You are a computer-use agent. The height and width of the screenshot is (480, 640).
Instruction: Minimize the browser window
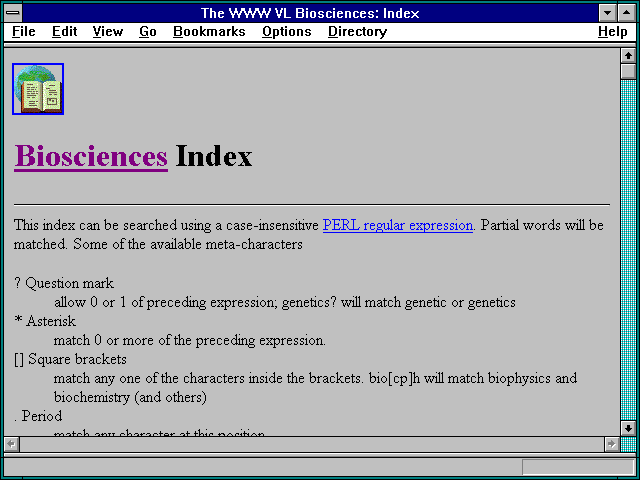tap(607, 13)
